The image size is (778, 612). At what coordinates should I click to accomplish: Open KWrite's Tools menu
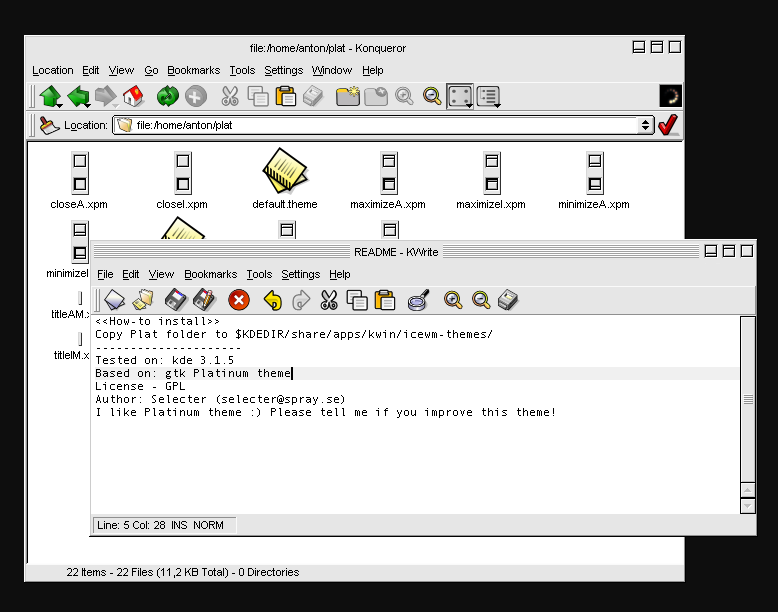coord(259,274)
